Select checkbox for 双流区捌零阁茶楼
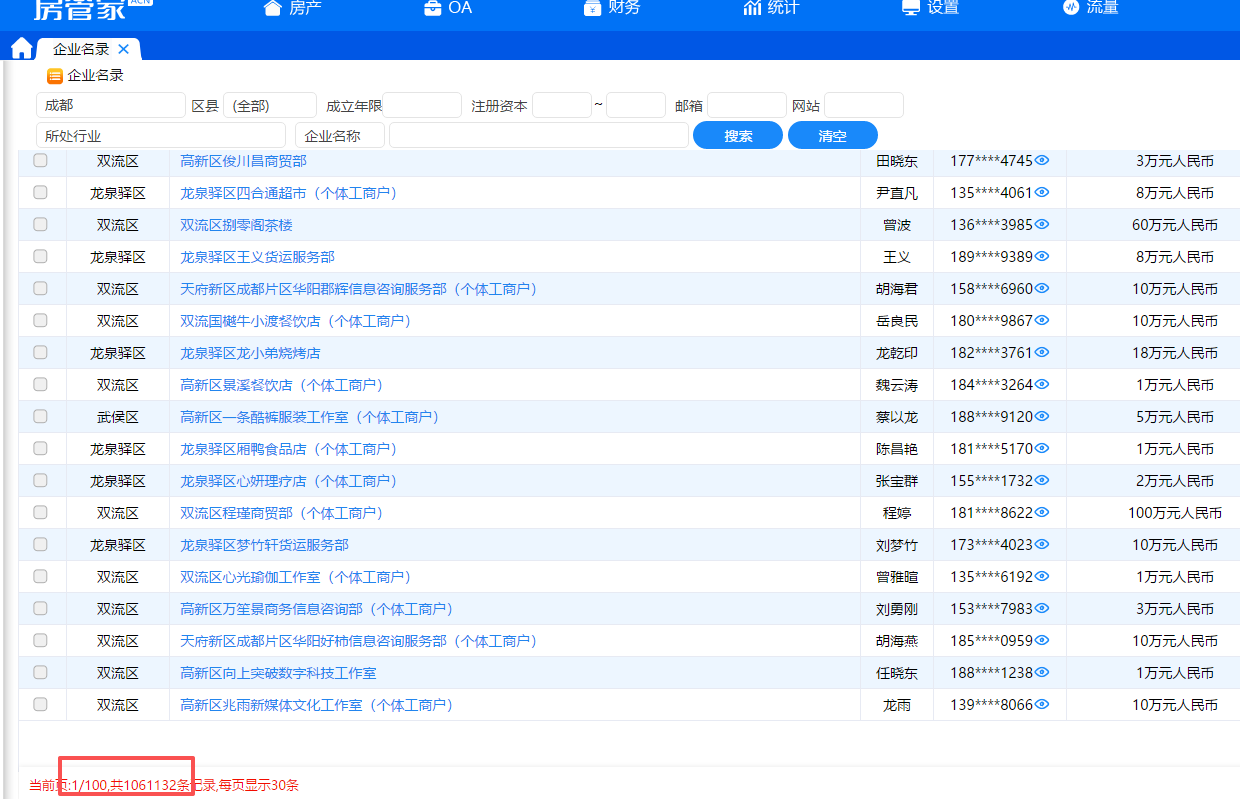Viewport: 1240px width, 799px height. (40, 225)
